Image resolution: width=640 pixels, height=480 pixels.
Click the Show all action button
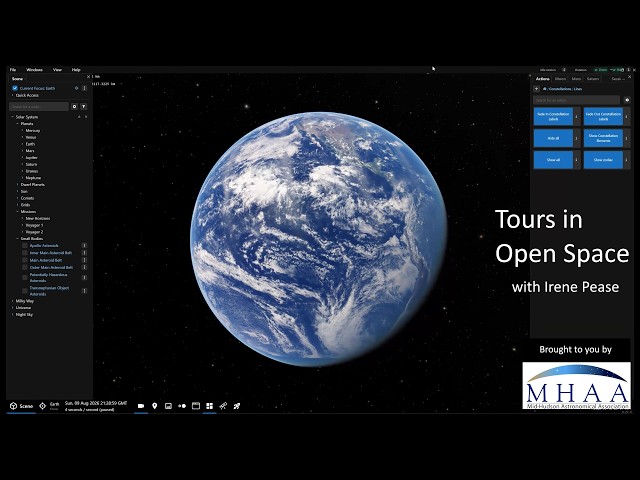[x=553, y=160]
